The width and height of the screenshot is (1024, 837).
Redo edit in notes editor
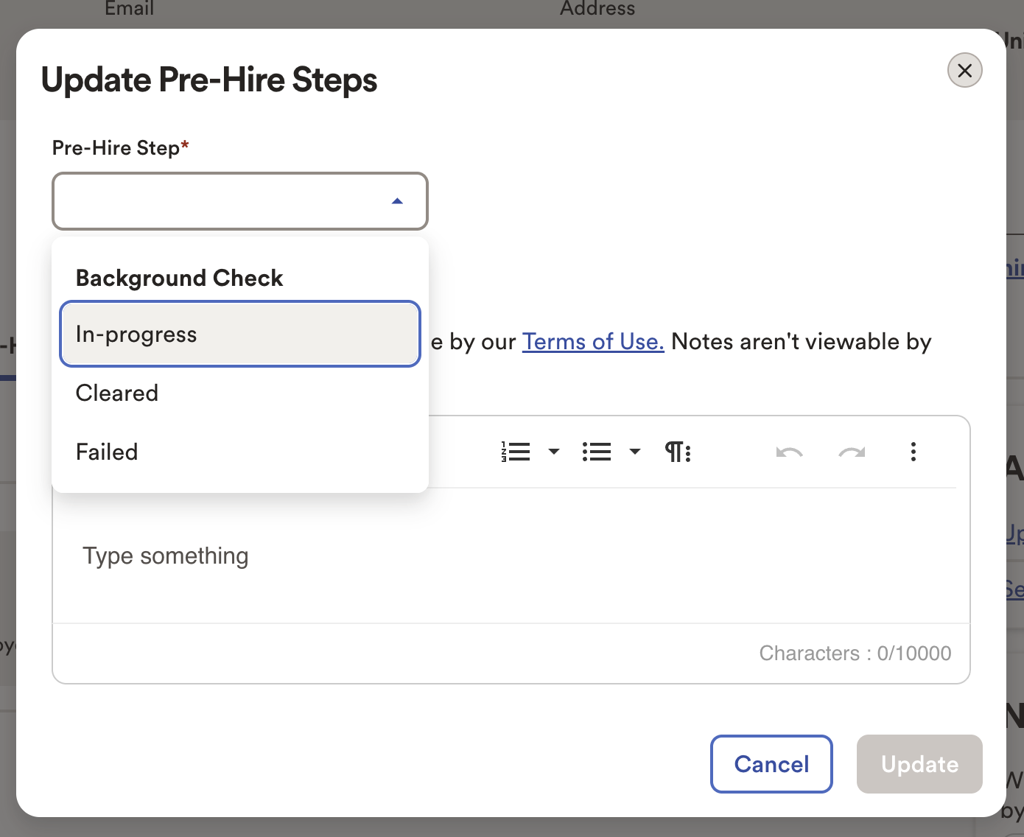pos(852,452)
